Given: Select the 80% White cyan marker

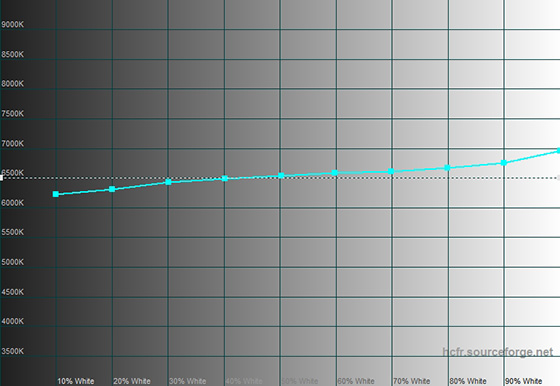Looking at the screenshot, I should [x=447, y=167].
